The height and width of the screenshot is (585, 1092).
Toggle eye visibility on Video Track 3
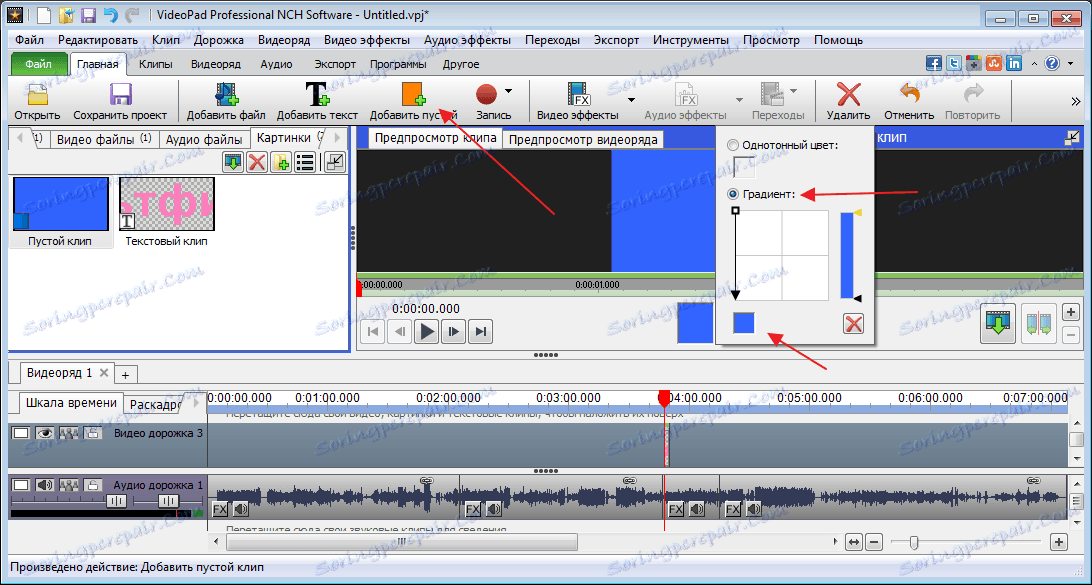(45, 433)
